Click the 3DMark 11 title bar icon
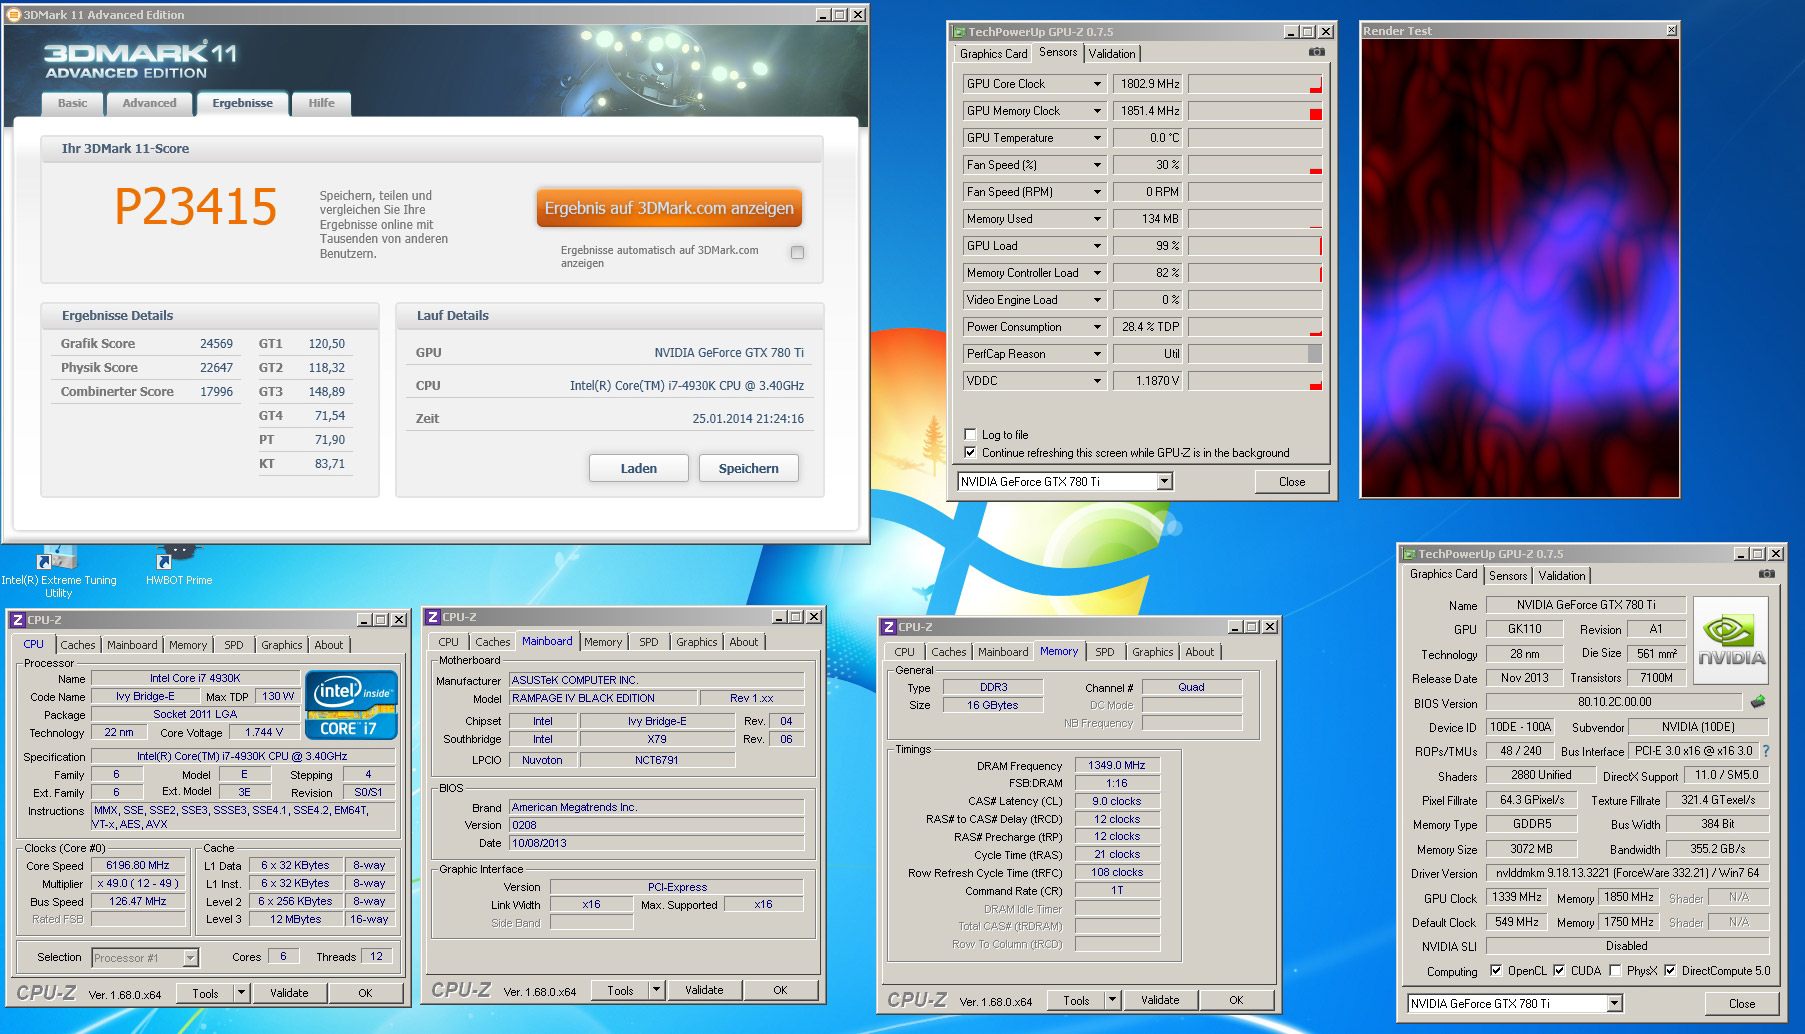This screenshot has width=1805, height=1034. [14, 15]
